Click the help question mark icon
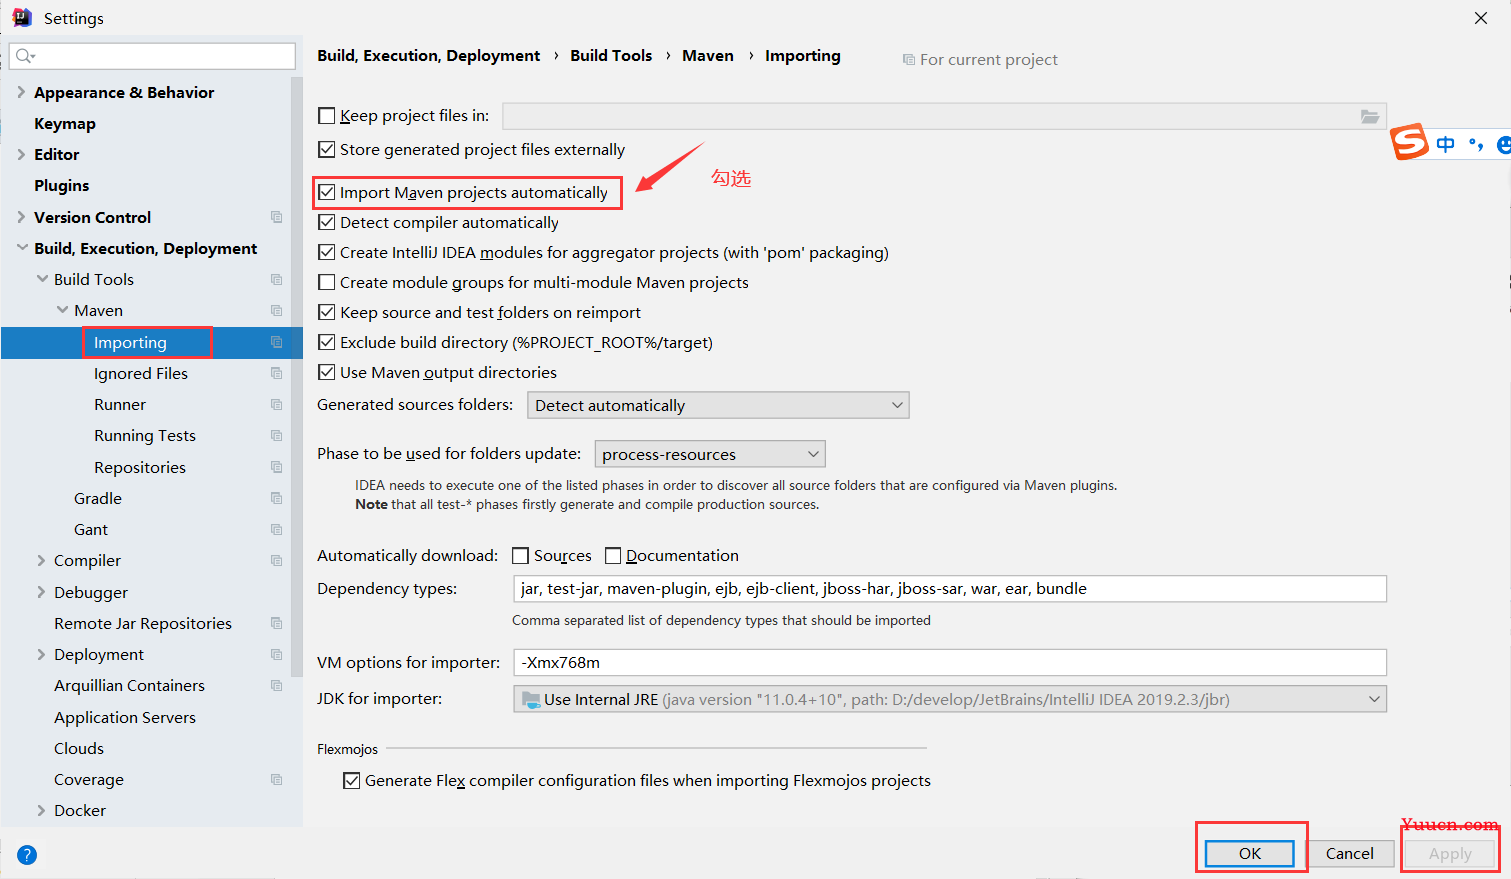Viewport: 1511px width, 879px height. (x=27, y=854)
